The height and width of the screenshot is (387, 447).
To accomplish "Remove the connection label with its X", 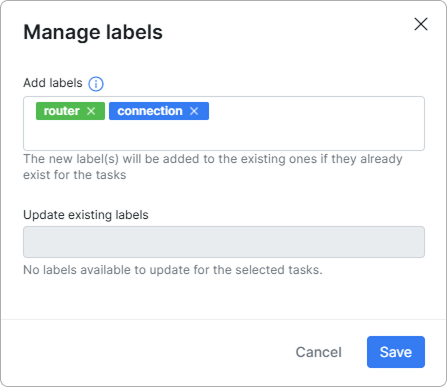I will tap(194, 111).
